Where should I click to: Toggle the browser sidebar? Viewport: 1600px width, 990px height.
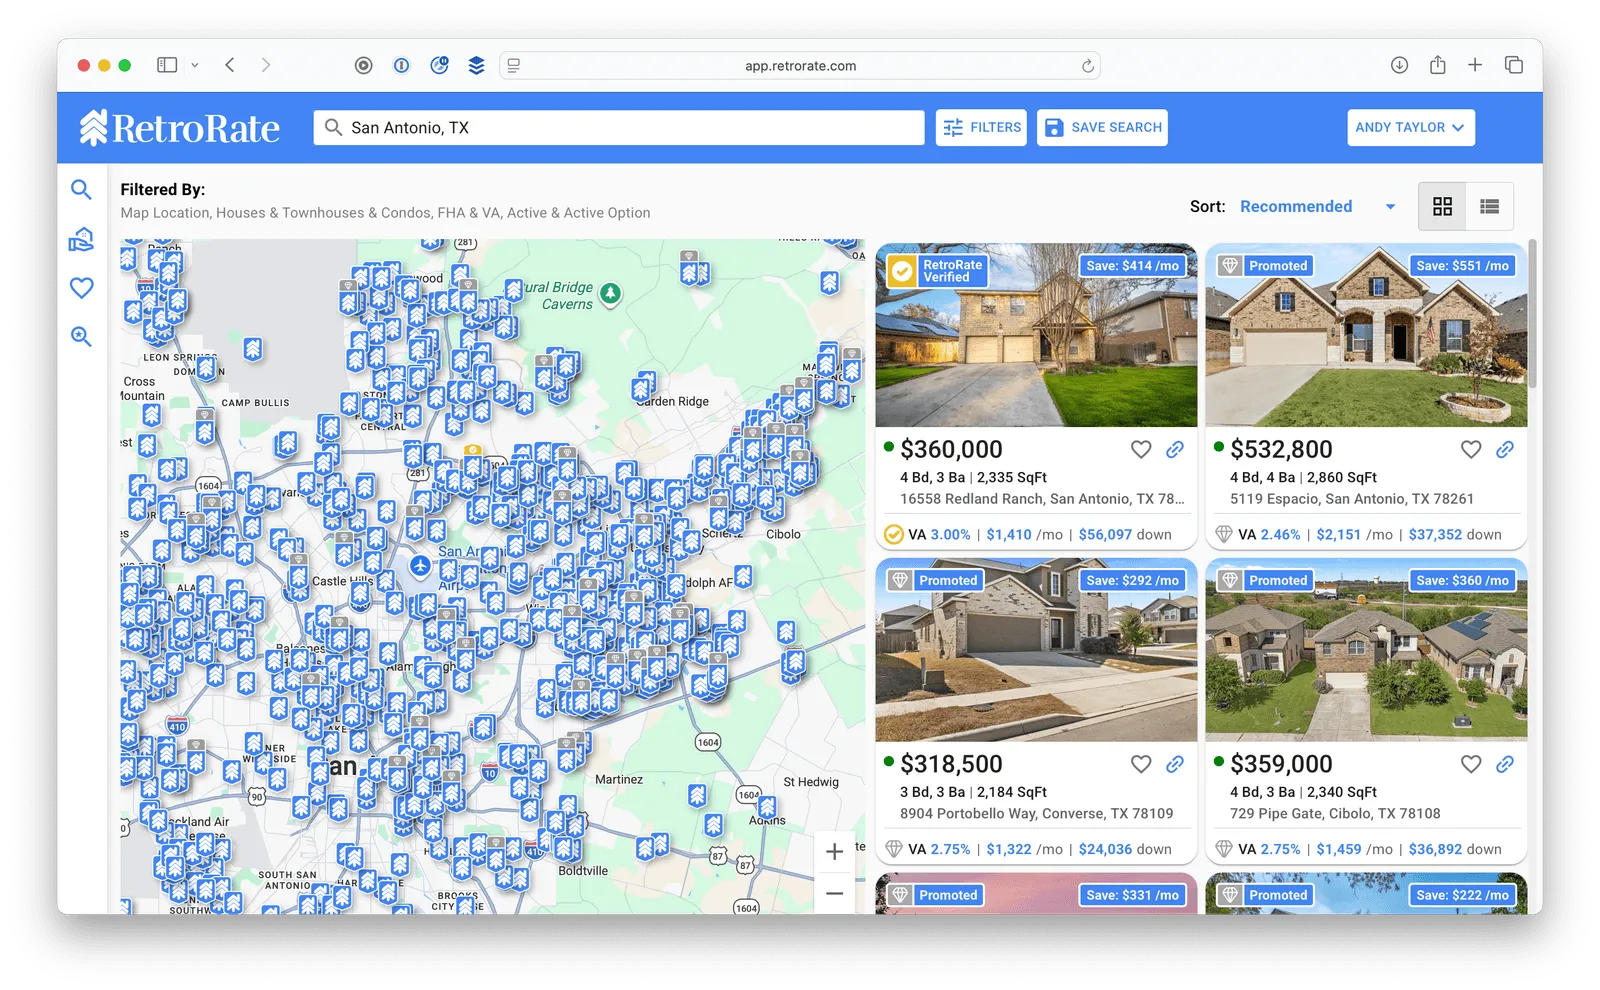click(x=167, y=65)
